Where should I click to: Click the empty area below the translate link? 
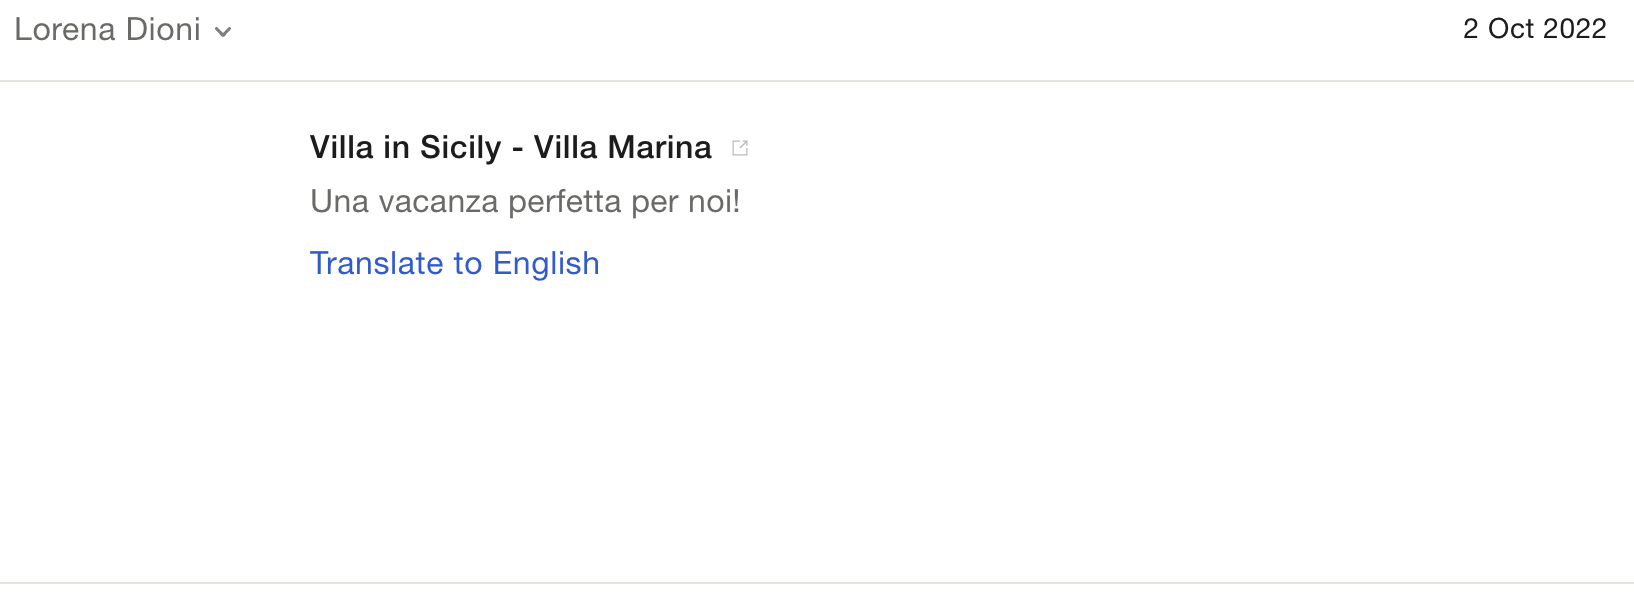[817, 430]
